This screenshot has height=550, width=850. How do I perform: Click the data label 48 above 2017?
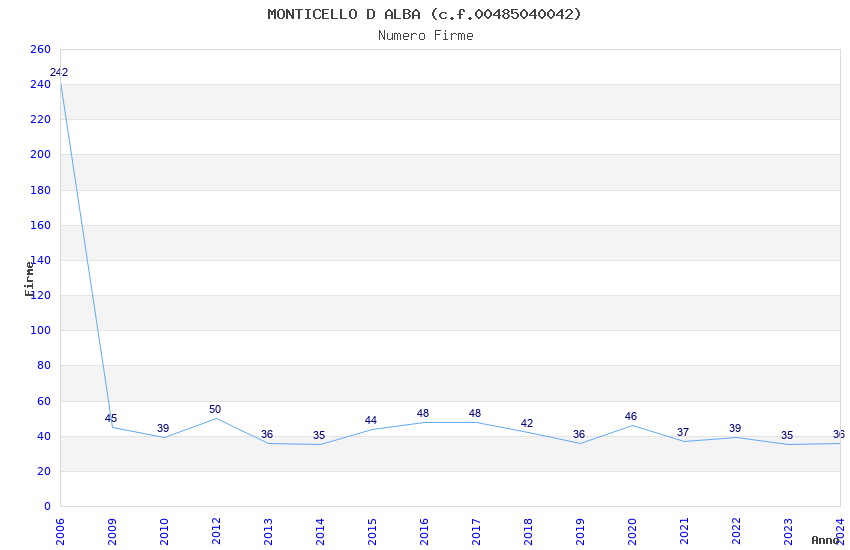475,413
